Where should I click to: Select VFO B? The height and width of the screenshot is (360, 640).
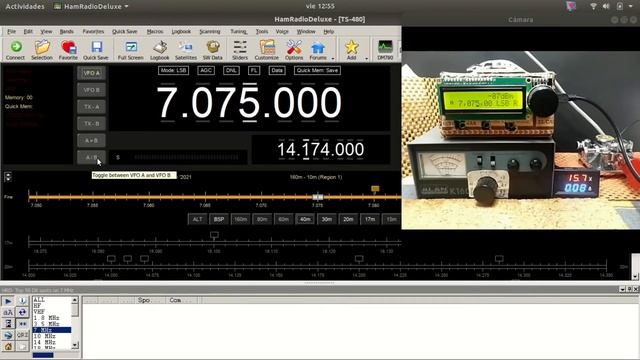91,90
